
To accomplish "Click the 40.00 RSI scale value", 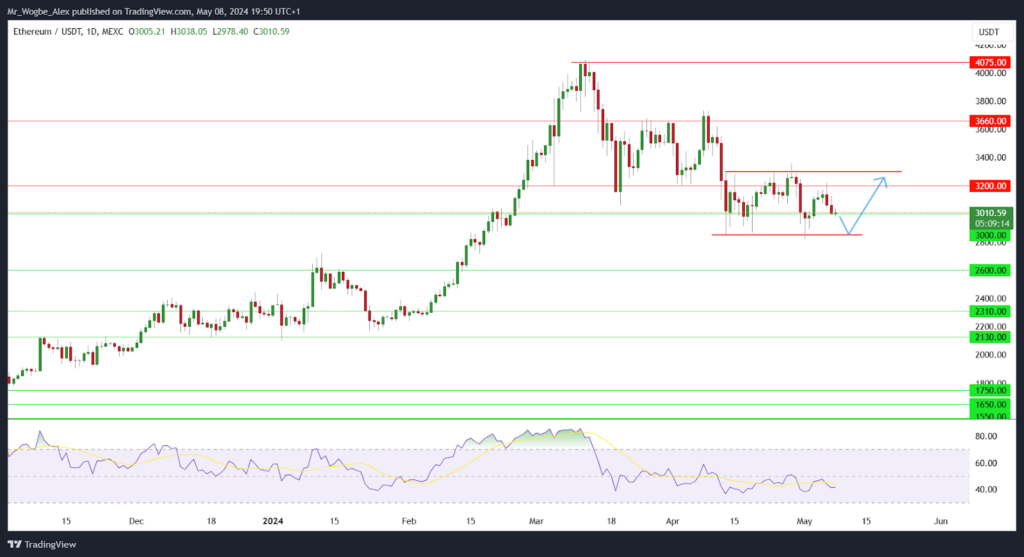I will pyautogui.click(x=988, y=489).
